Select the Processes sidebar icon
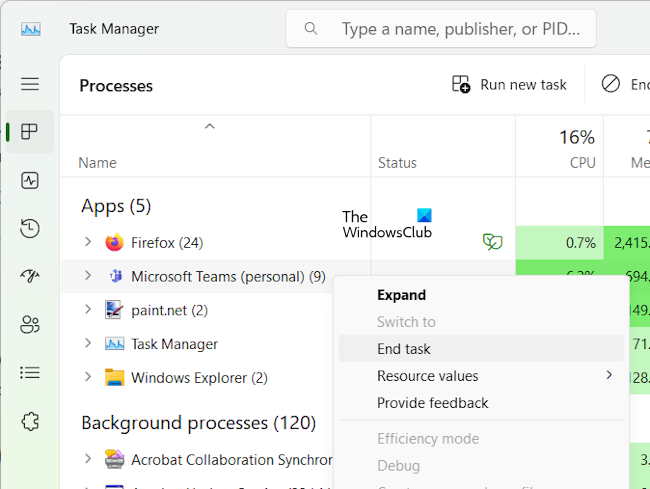 [30, 132]
